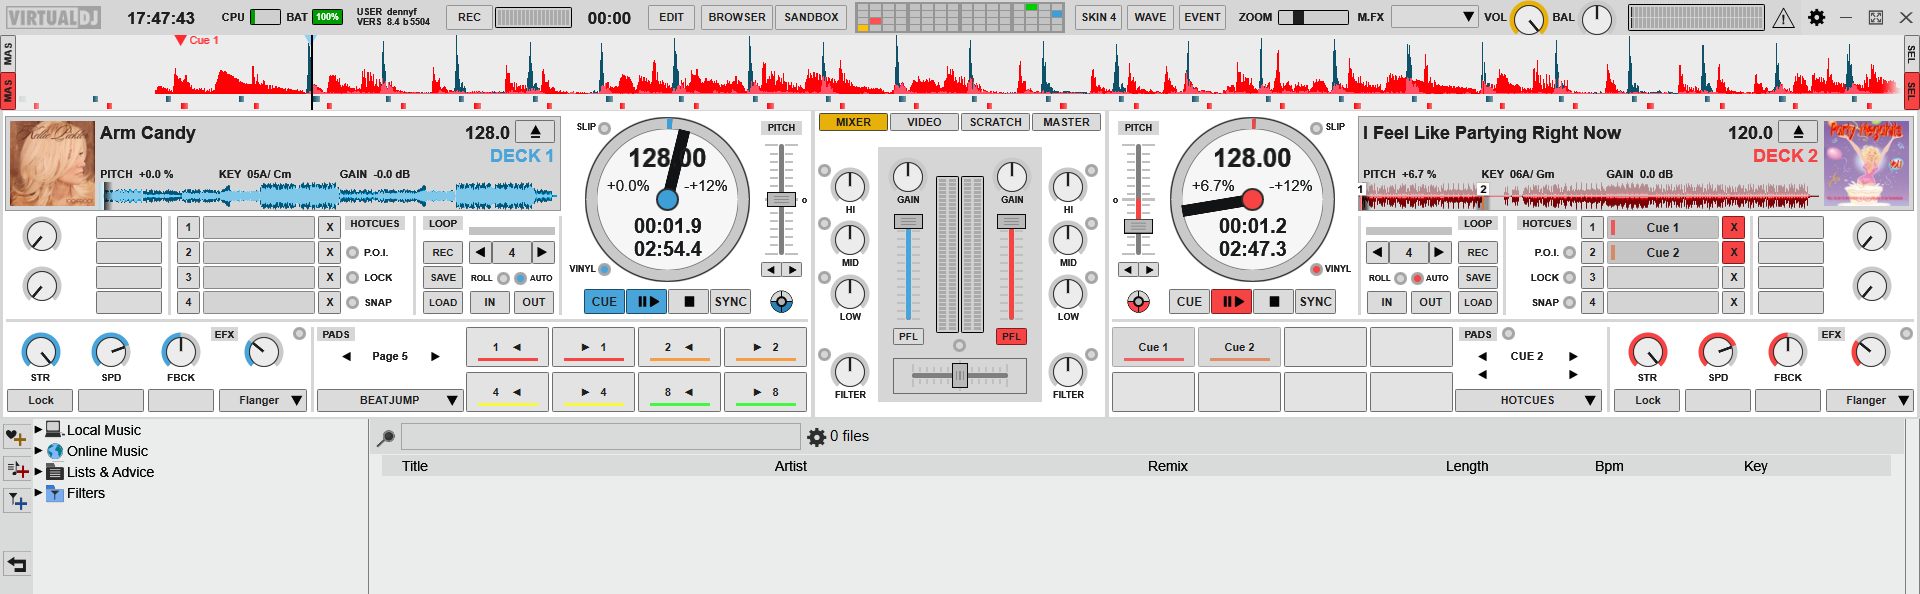Nudge Deck 1 pitch with left arrow

click(x=770, y=270)
